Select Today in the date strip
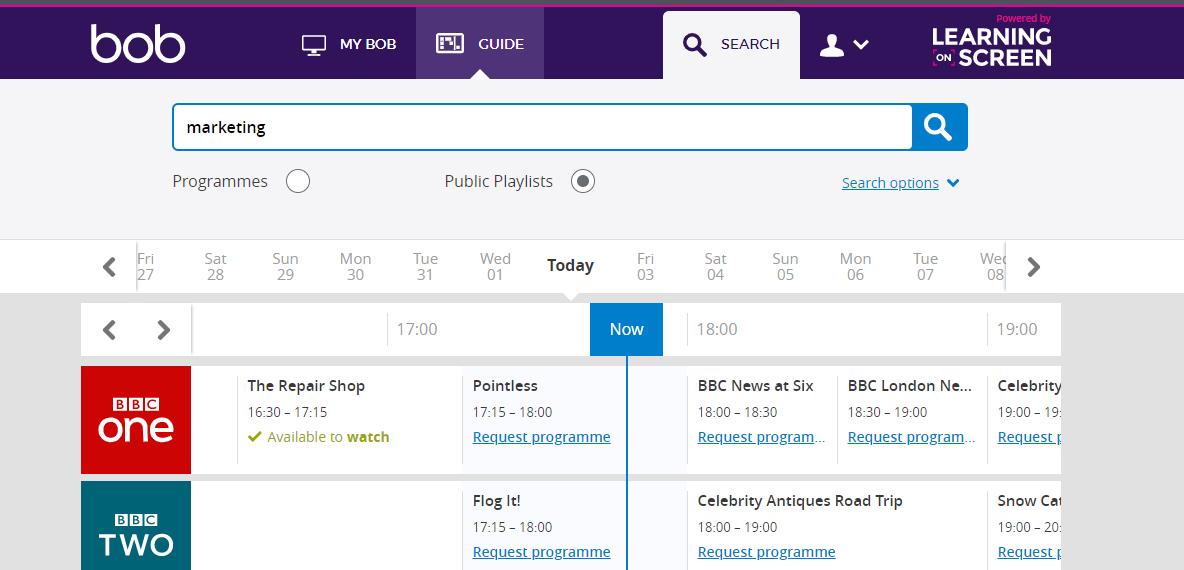This screenshot has height=570, width=1184. [570, 266]
